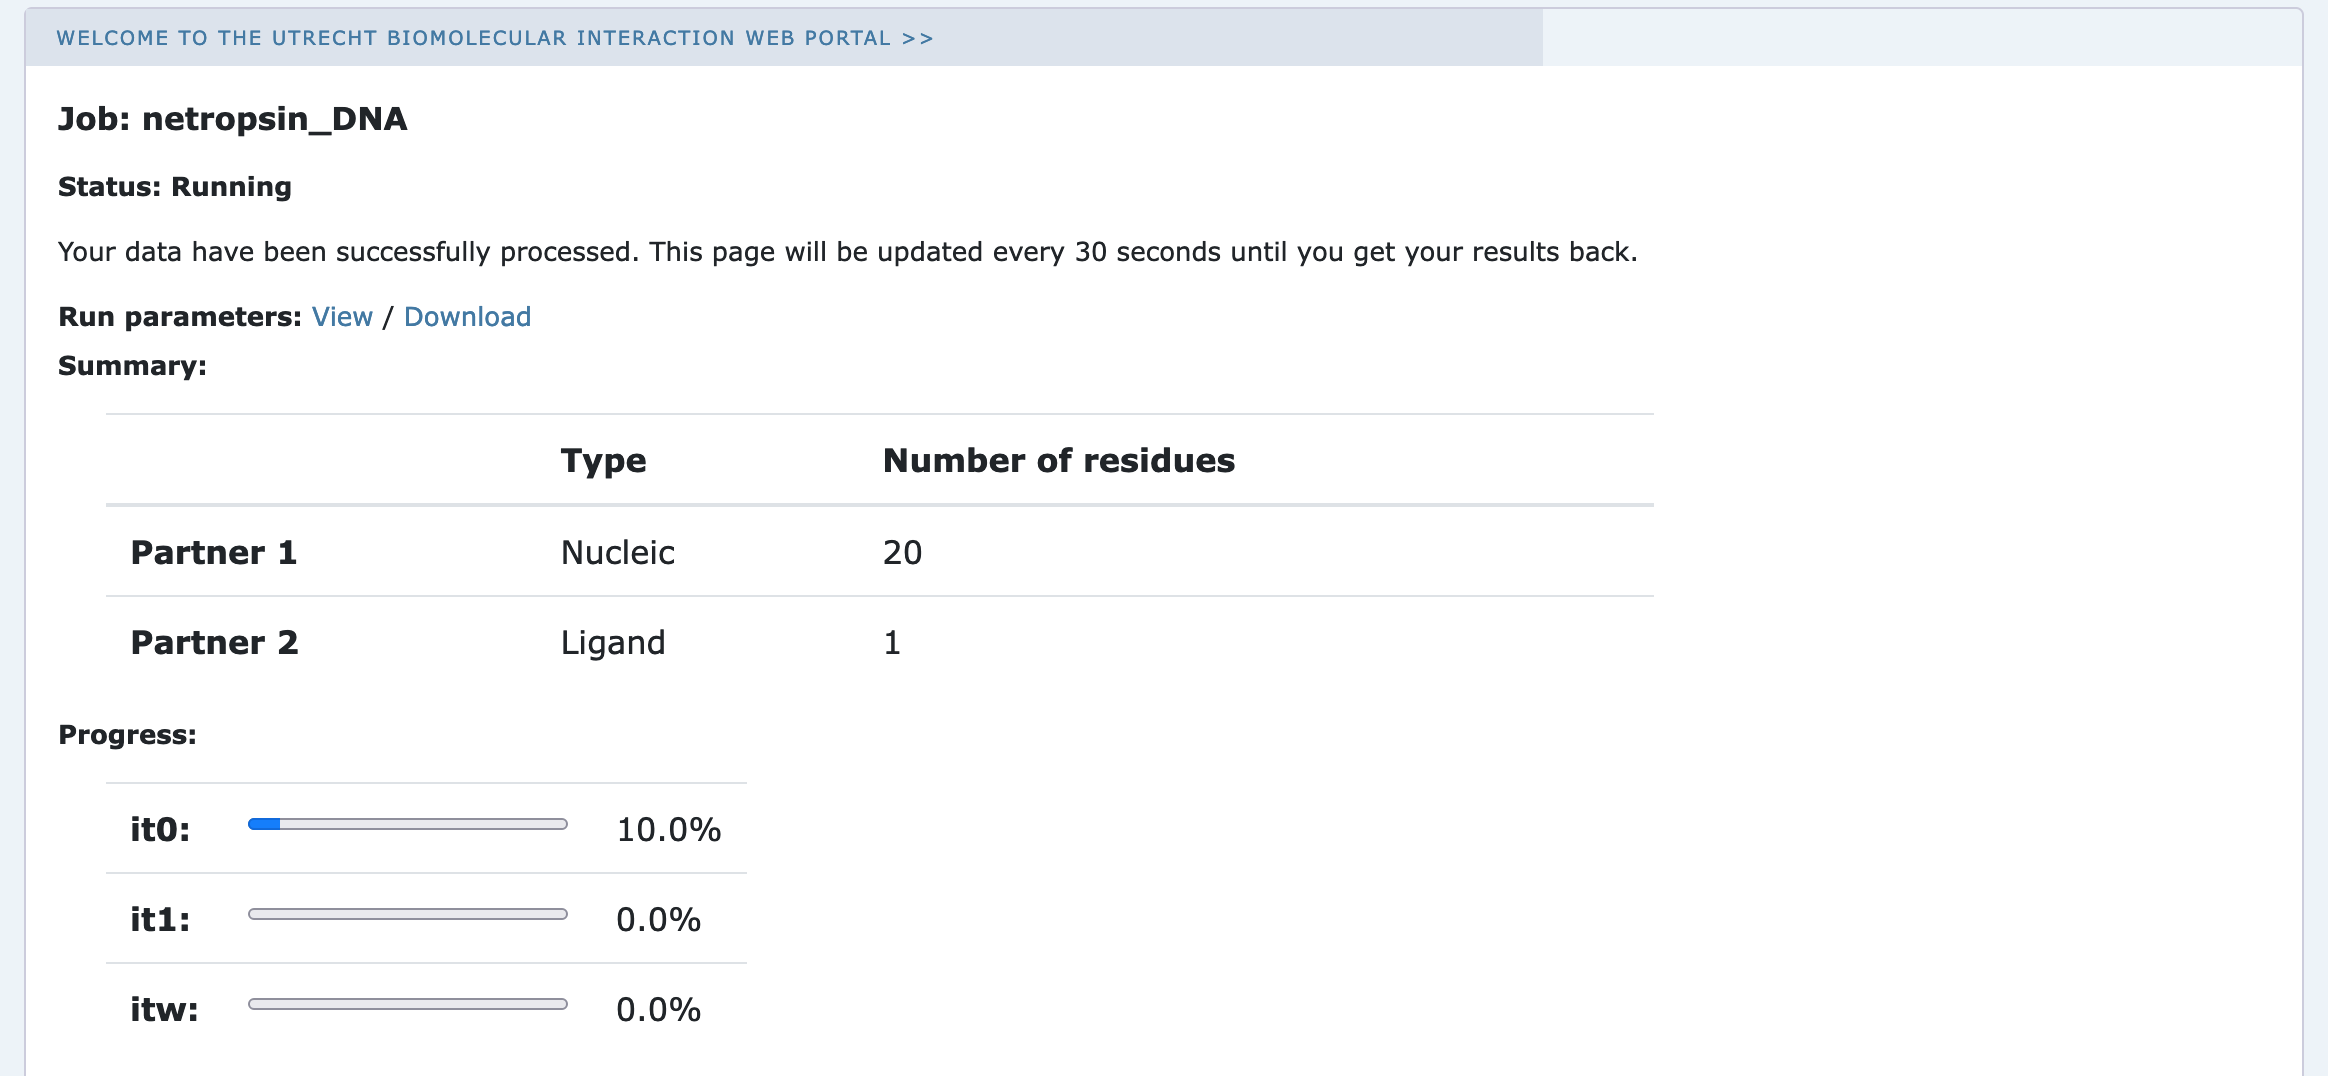Screen dimensions: 2328x1076
Task: Click the View run parameters link
Action: click(342, 317)
